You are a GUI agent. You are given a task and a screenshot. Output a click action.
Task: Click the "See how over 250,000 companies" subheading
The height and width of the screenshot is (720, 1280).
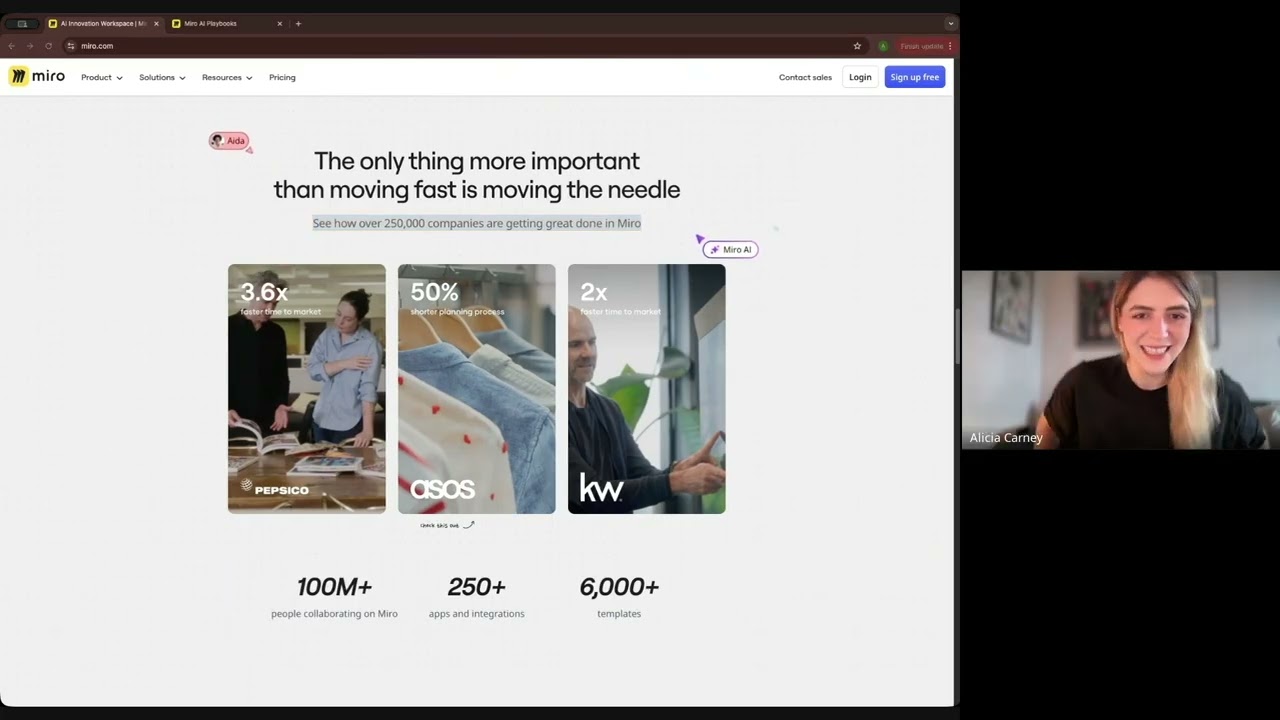click(477, 223)
